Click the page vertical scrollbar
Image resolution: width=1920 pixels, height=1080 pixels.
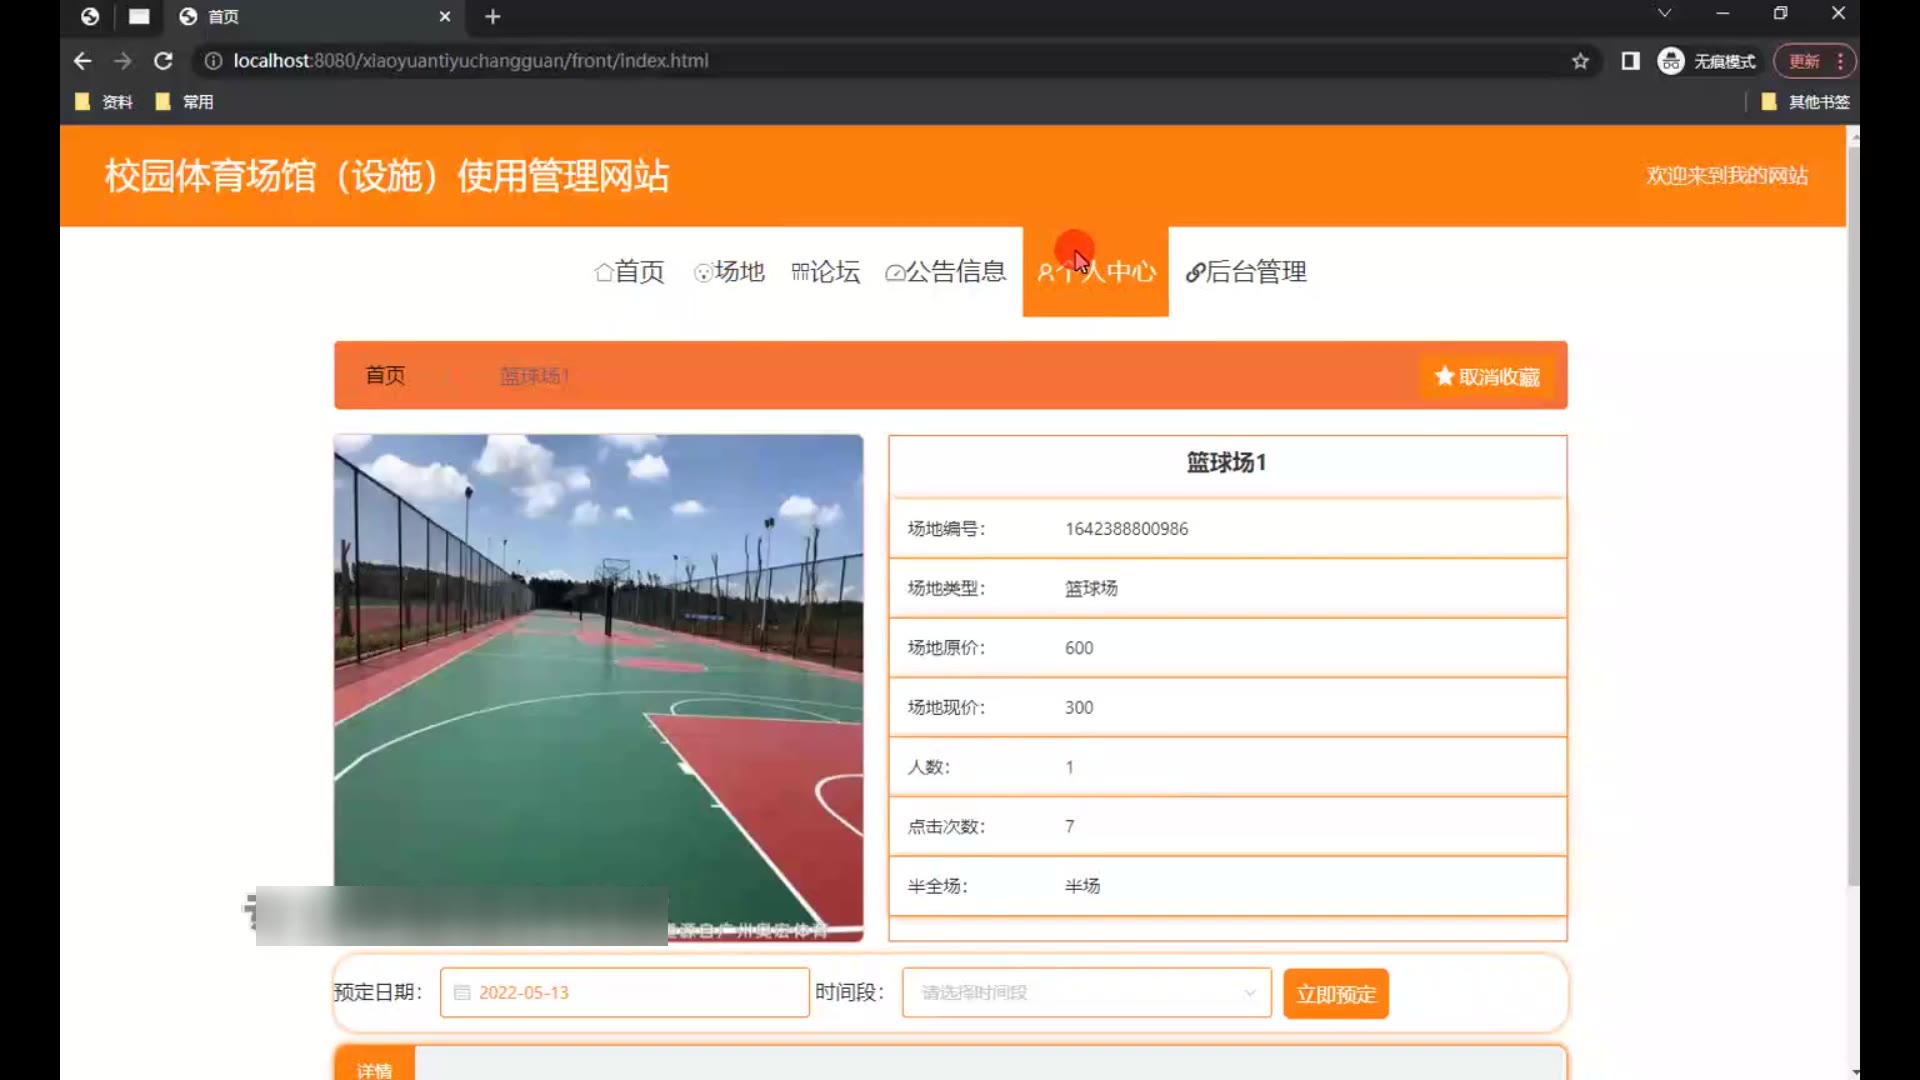1853,500
